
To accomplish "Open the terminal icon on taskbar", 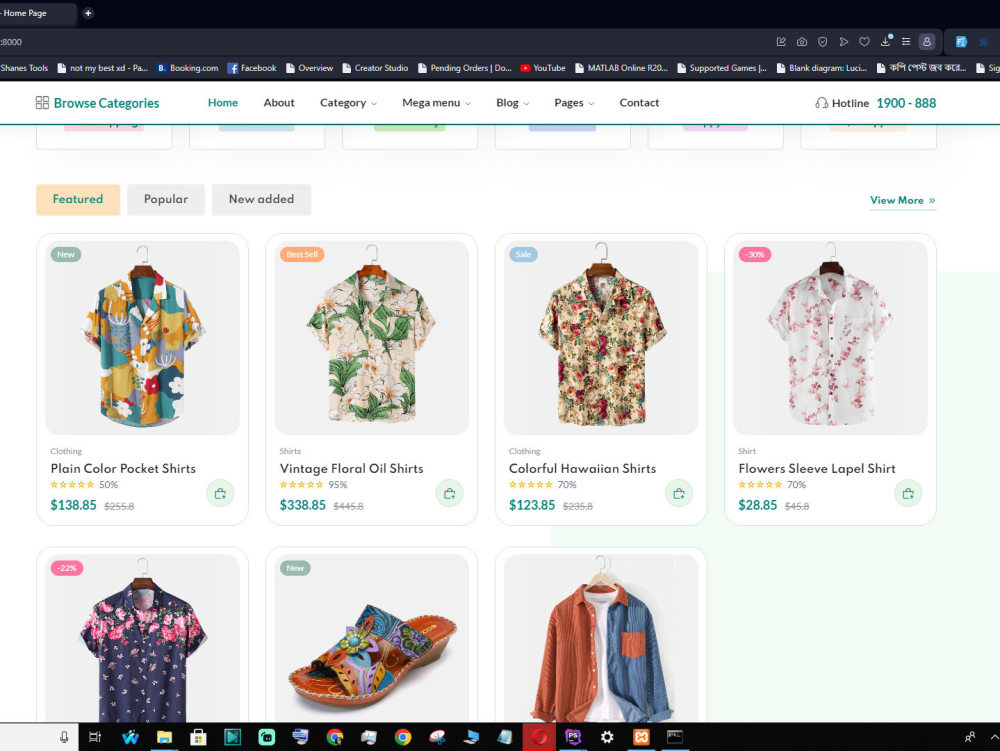I will point(675,738).
